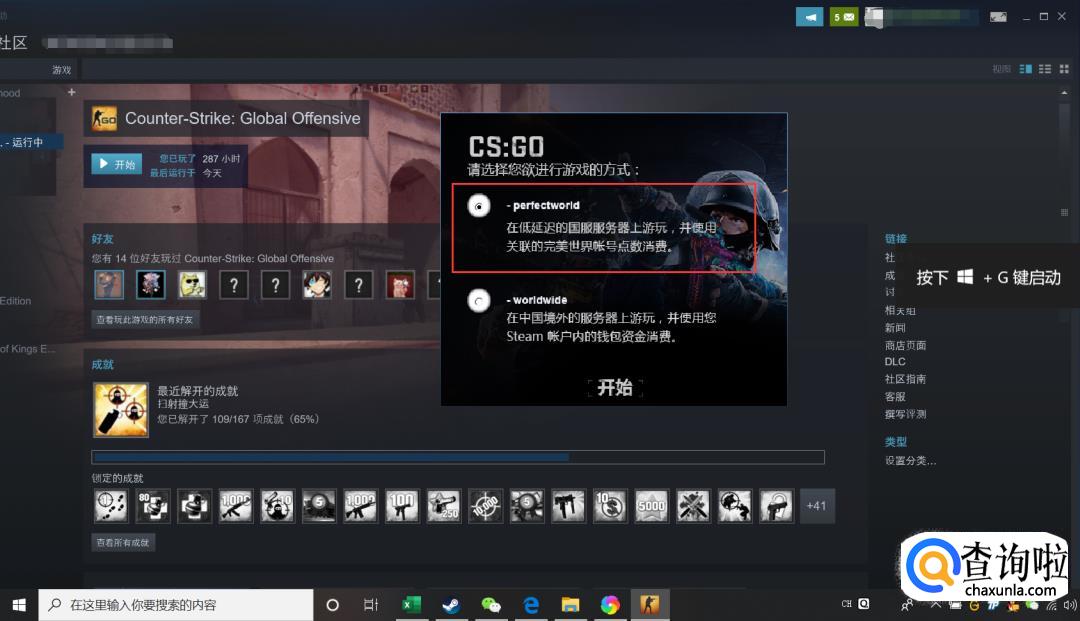Screen dimensions: 1080x621
Task: Switch to grid view layout icon
Action: point(1064,69)
